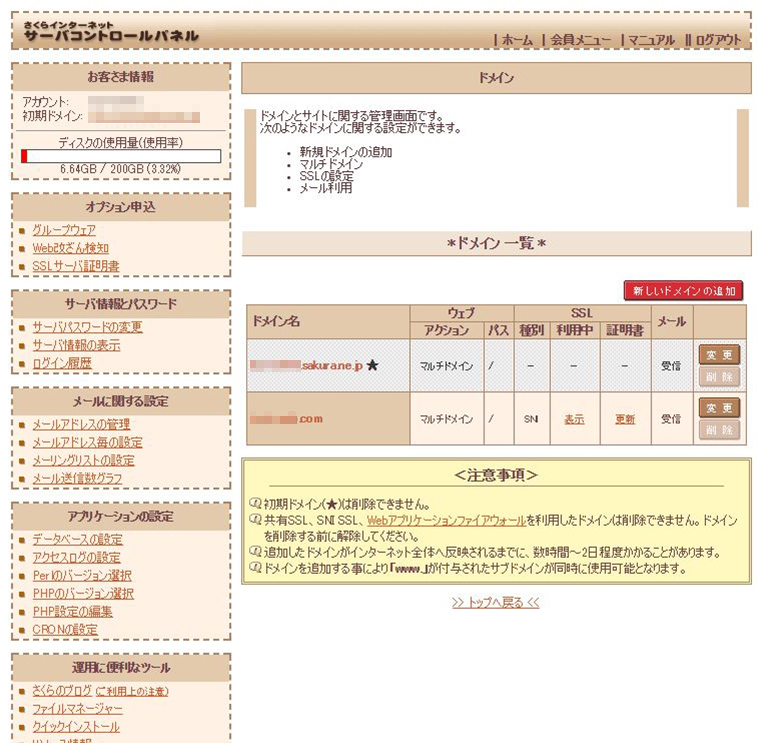
Task: Go to サーバパスワードの変更
Action: pyautogui.click(x=87, y=327)
